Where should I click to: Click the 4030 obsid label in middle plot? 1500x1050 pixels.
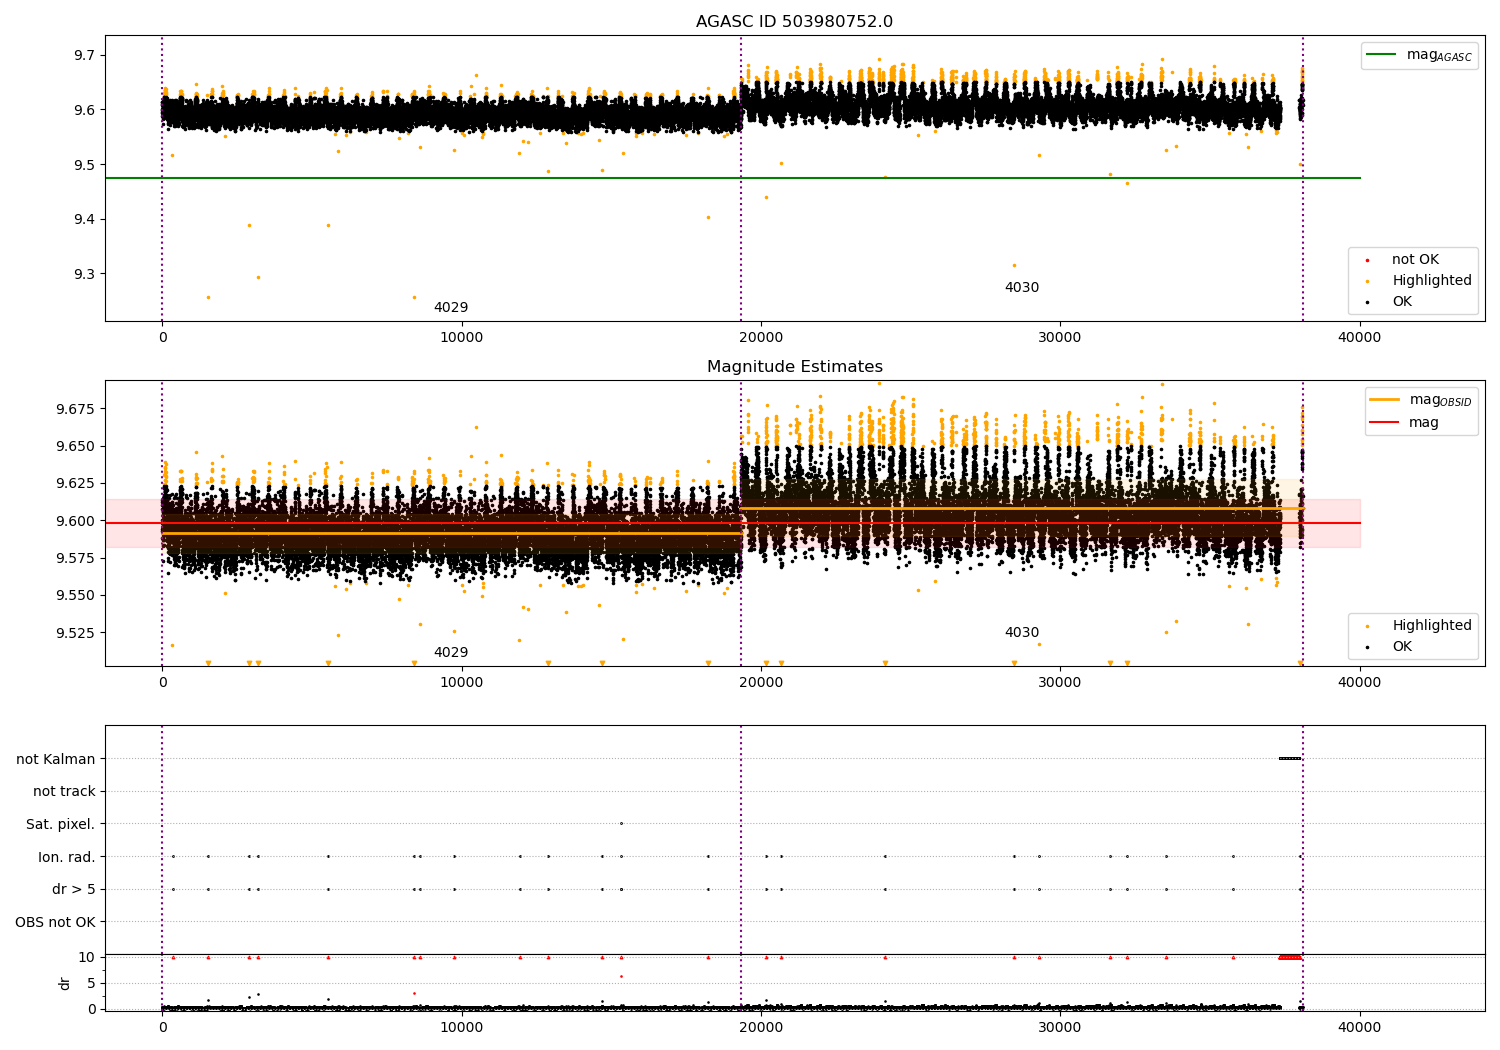coord(1021,633)
